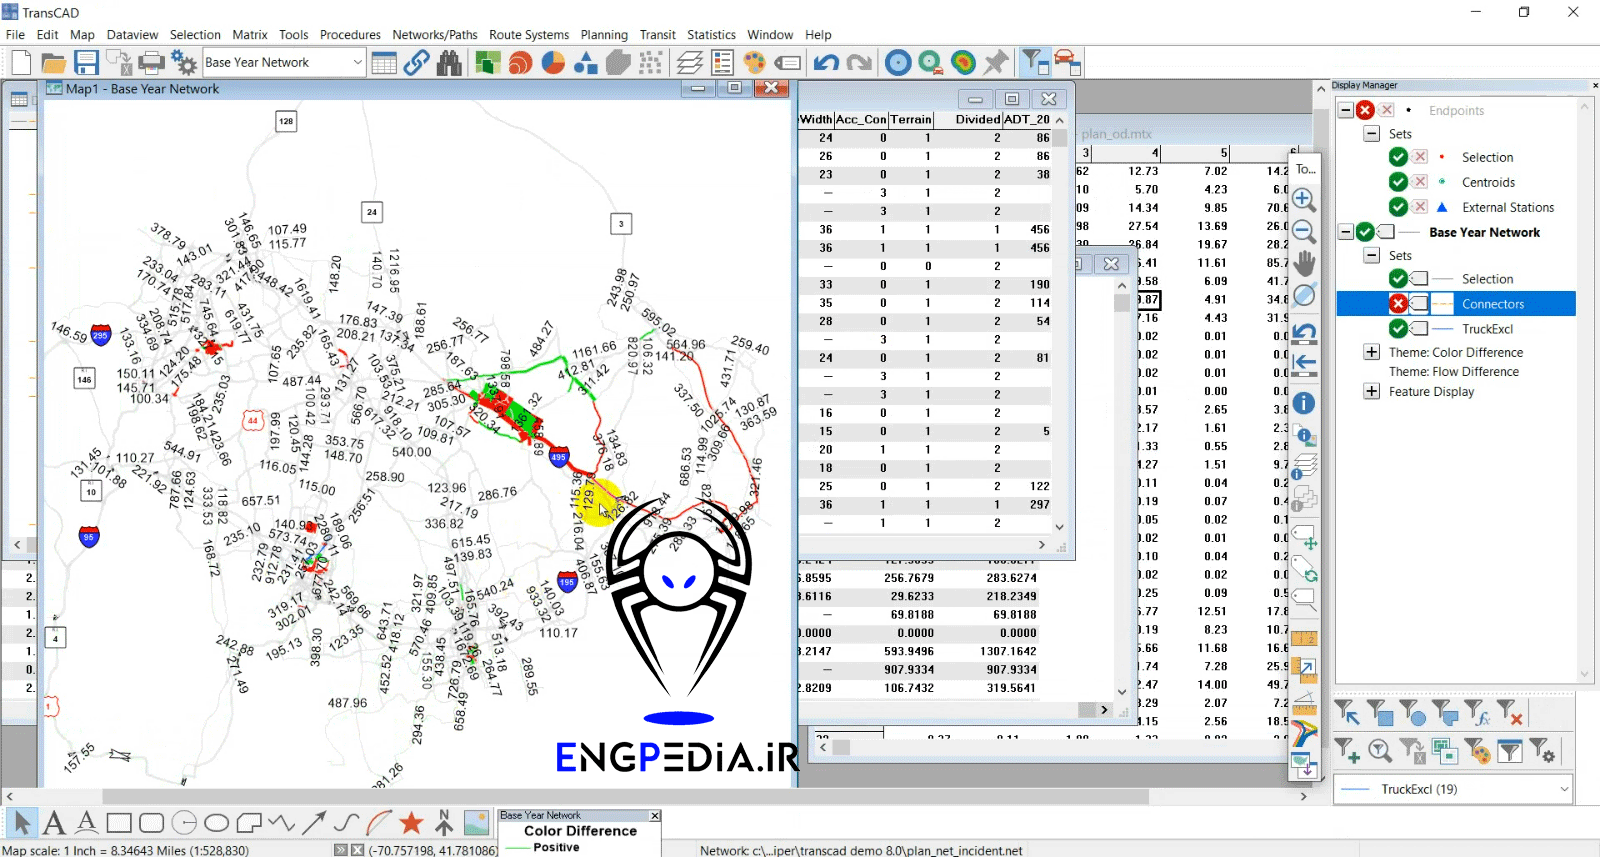Image resolution: width=1600 pixels, height=857 pixels.
Task: Select the Zoom Out magnifier tool
Action: 1304,231
